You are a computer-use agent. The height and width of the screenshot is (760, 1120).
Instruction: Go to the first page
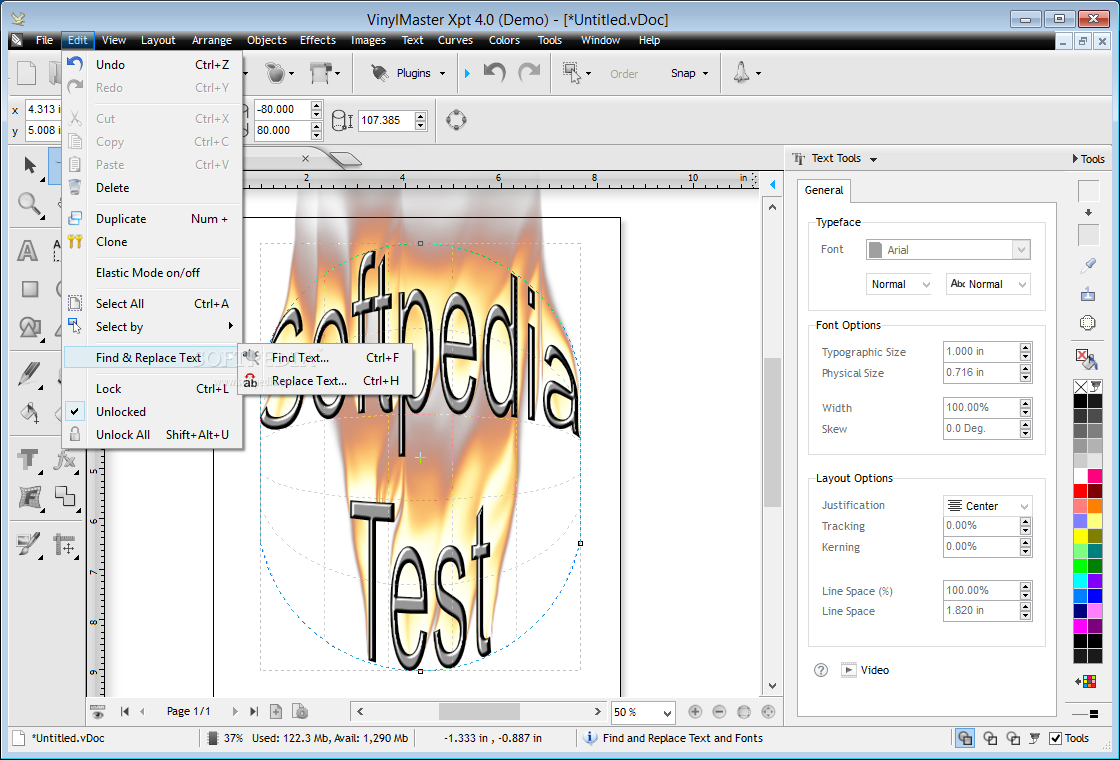coord(125,711)
